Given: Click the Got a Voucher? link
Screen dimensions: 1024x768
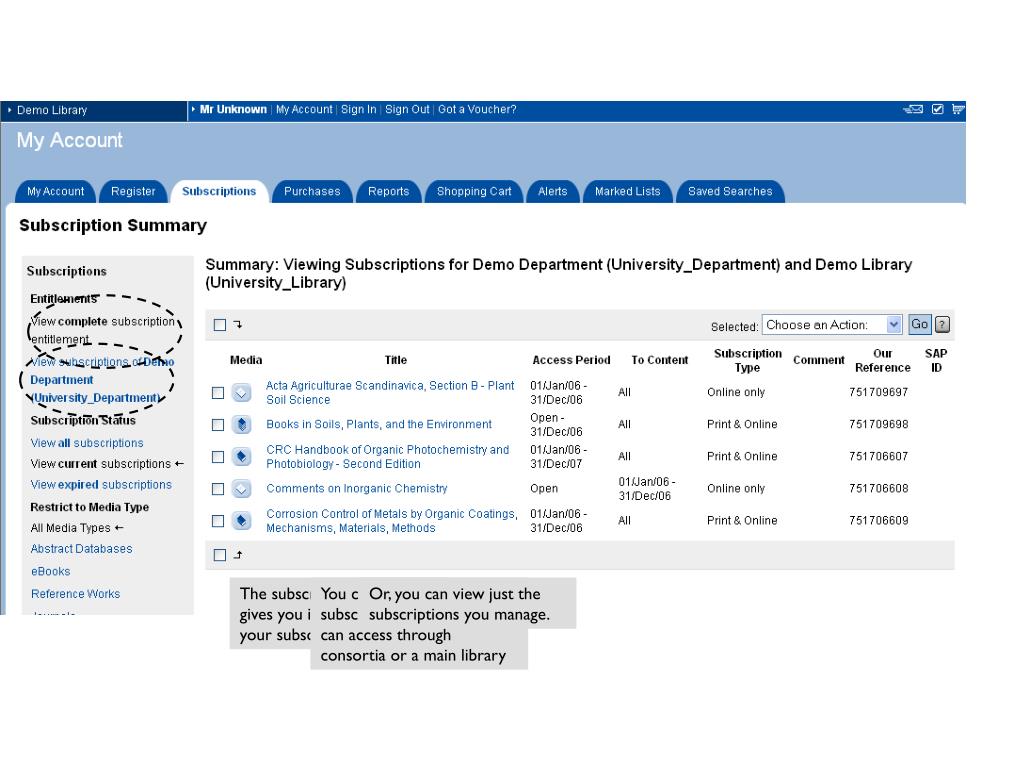Looking at the screenshot, I should click(x=477, y=110).
